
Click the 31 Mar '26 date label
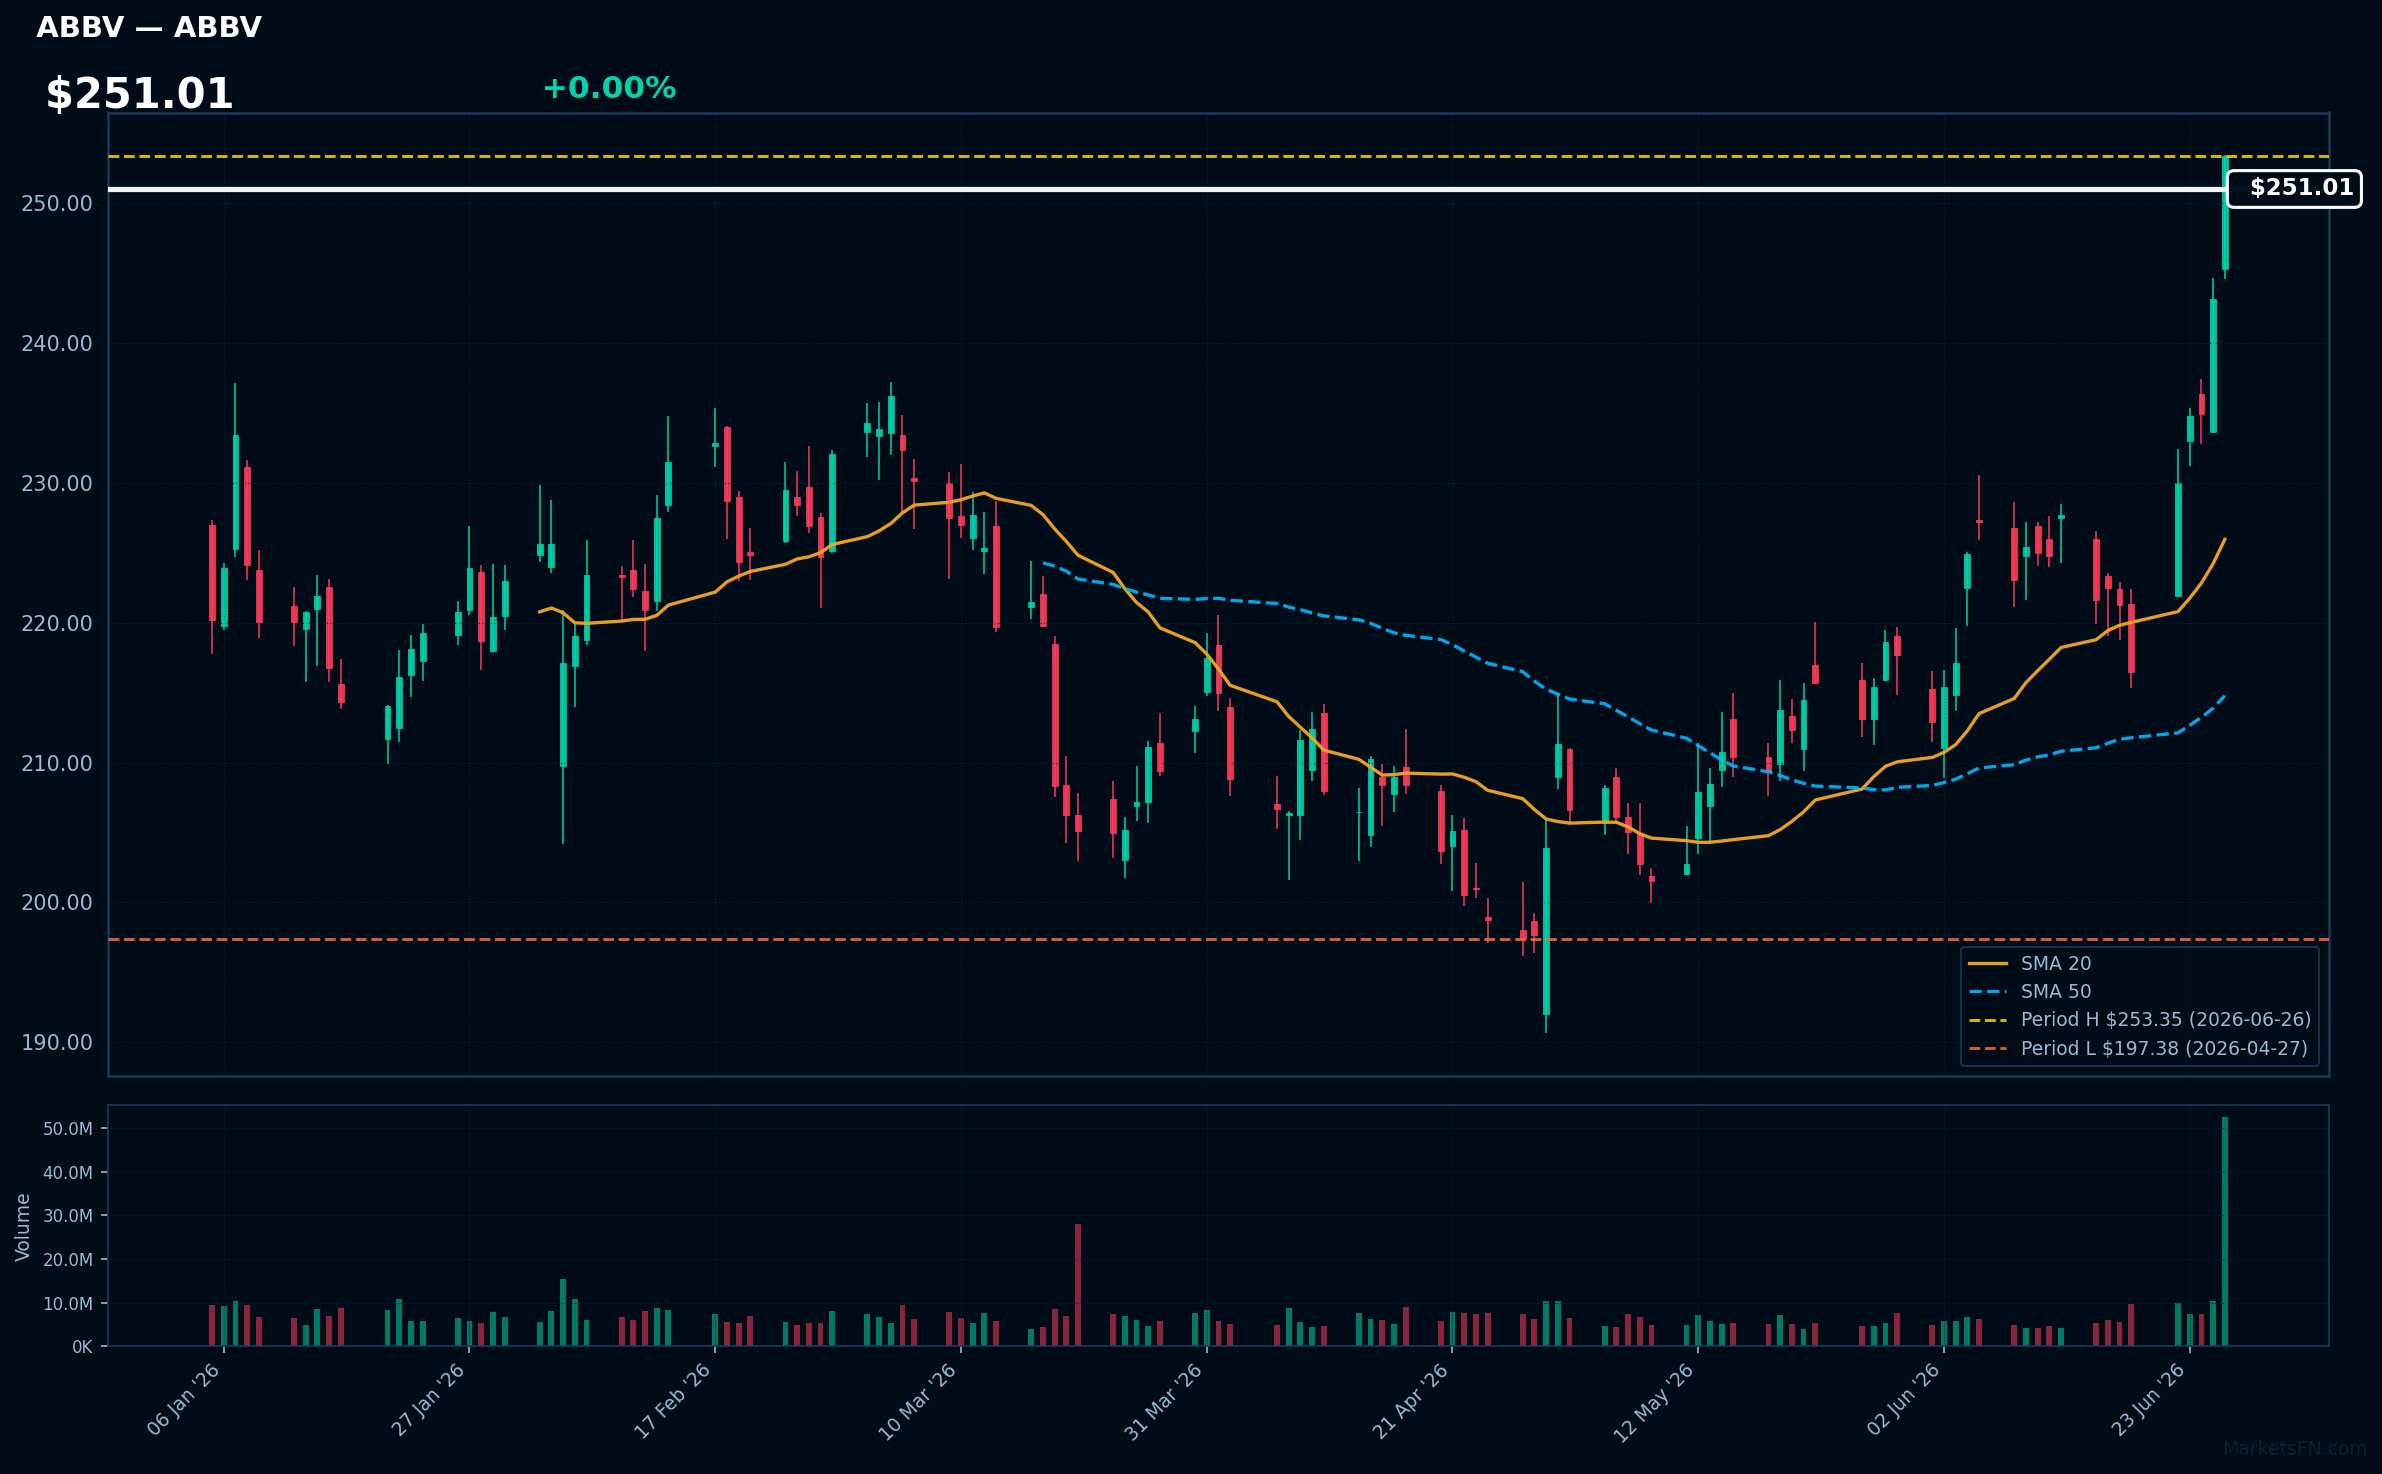coord(1164,1400)
